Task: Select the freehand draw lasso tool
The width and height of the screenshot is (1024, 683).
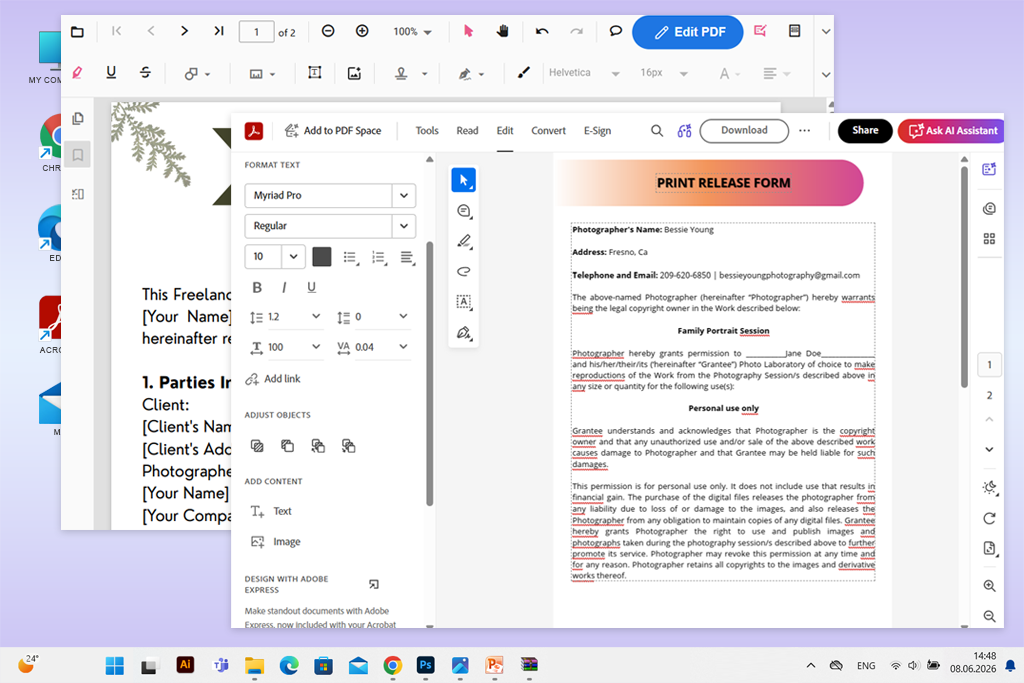Action: (x=464, y=271)
